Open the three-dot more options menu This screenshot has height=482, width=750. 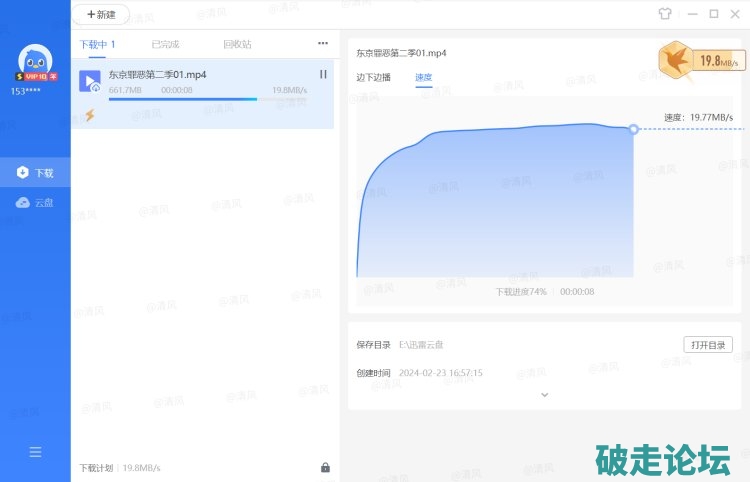click(323, 44)
